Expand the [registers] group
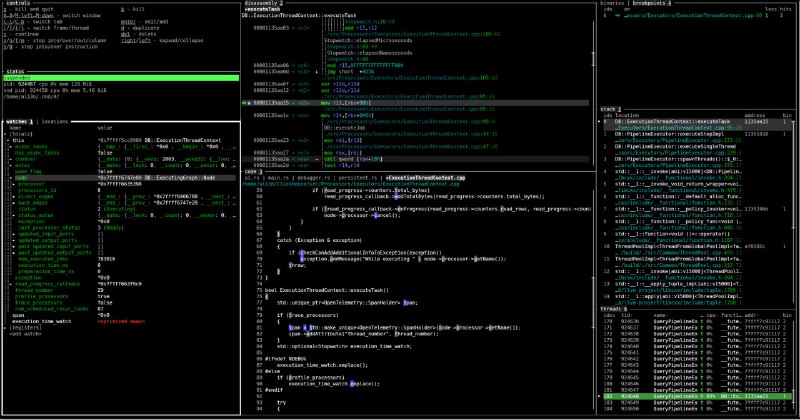The height and width of the screenshot is (420, 800). point(6,328)
